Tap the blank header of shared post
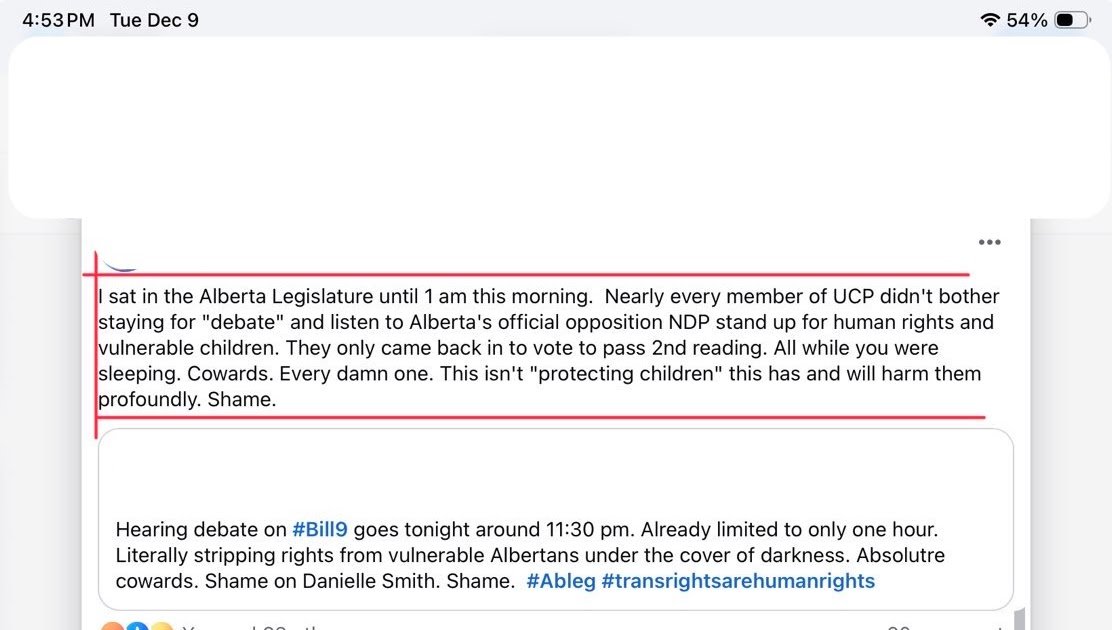The image size is (1112, 630). pyautogui.click(x=555, y=470)
